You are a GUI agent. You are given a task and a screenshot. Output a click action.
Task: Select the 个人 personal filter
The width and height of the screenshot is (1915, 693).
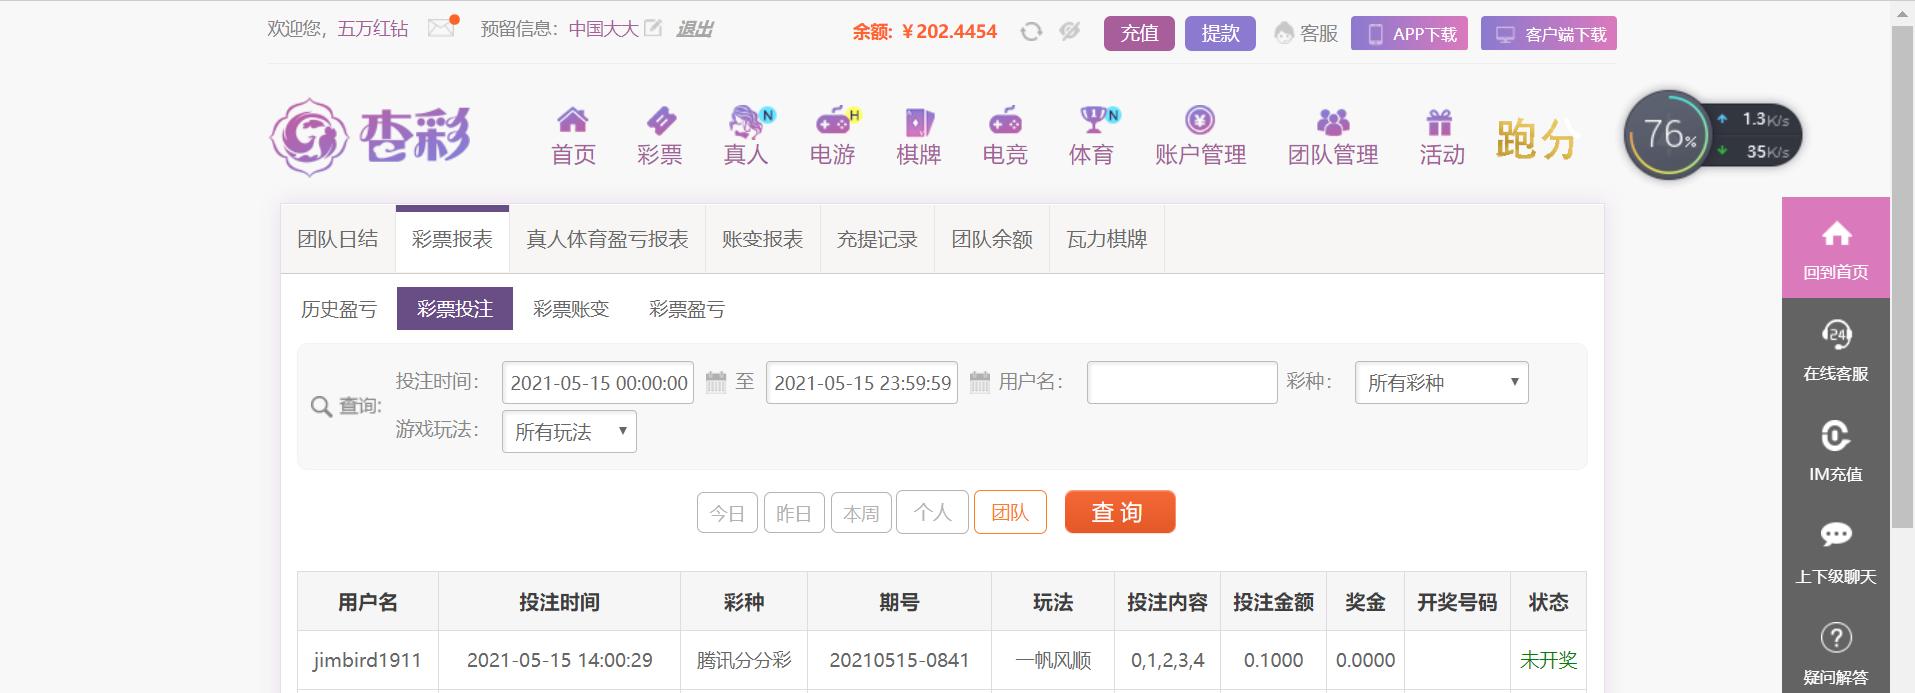932,512
